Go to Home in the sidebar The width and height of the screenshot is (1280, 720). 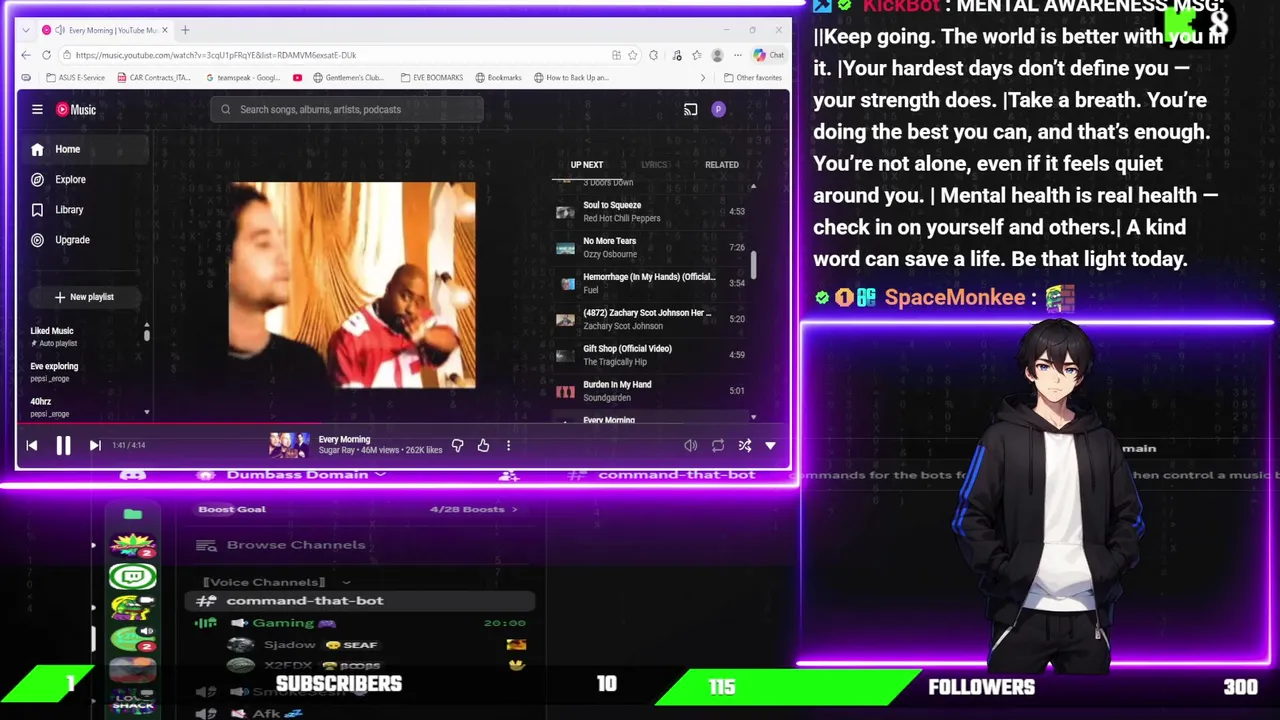coord(84,149)
